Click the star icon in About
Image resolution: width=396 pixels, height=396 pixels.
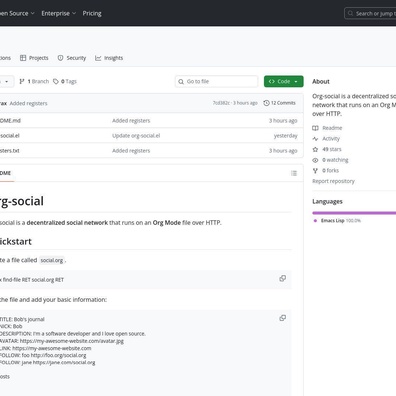click(315, 149)
